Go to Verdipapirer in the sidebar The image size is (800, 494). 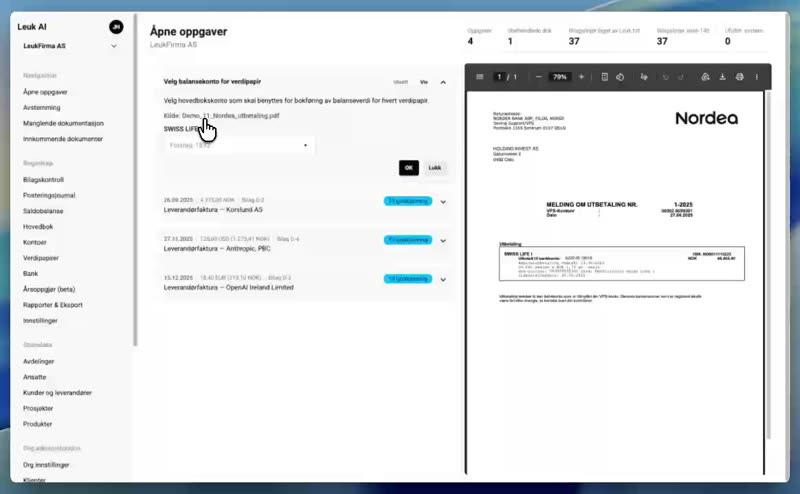coord(41,258)
